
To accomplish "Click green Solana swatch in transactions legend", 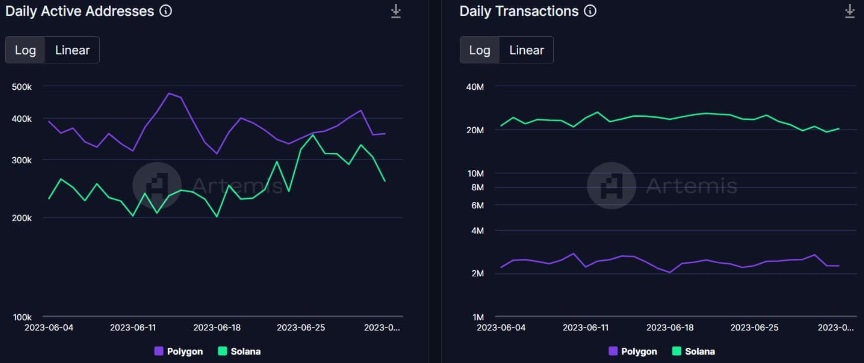I will 677,351.
